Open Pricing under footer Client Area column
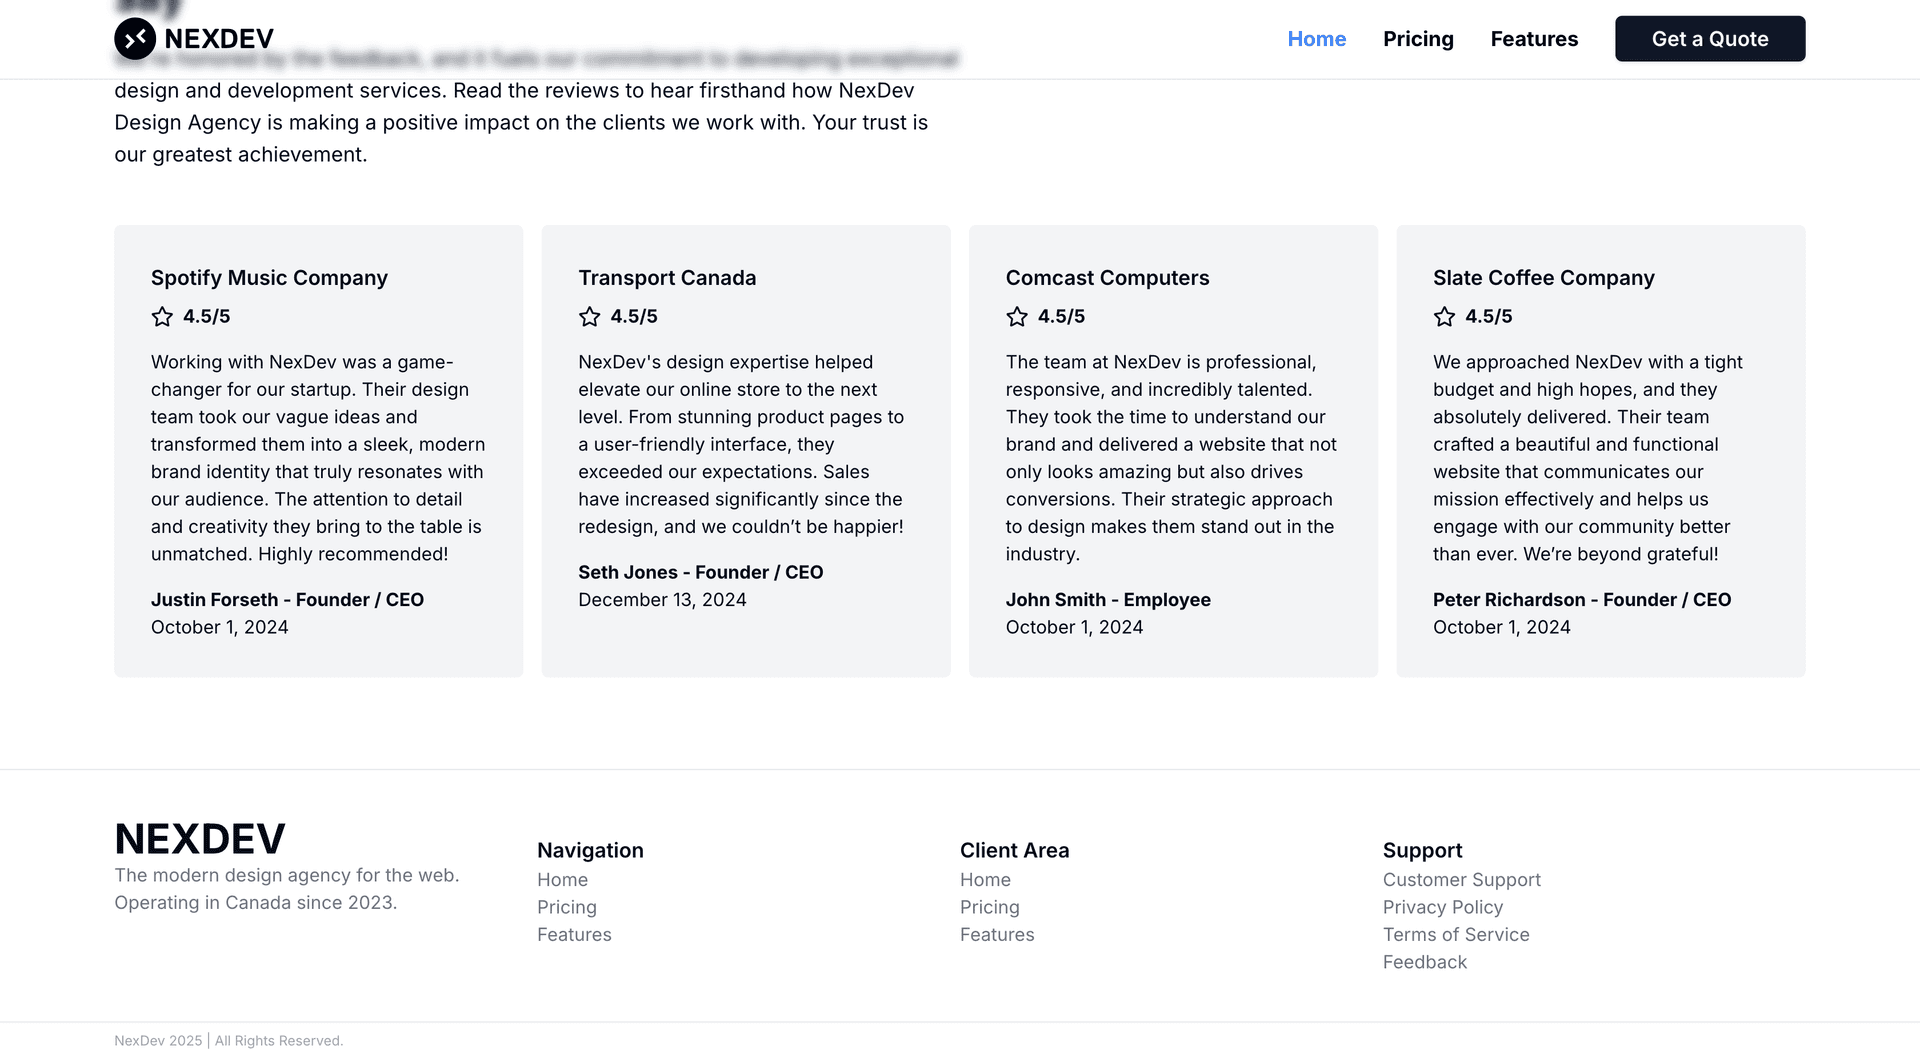The height and width of the screenshot is (1059, 1920). point(990,907)
